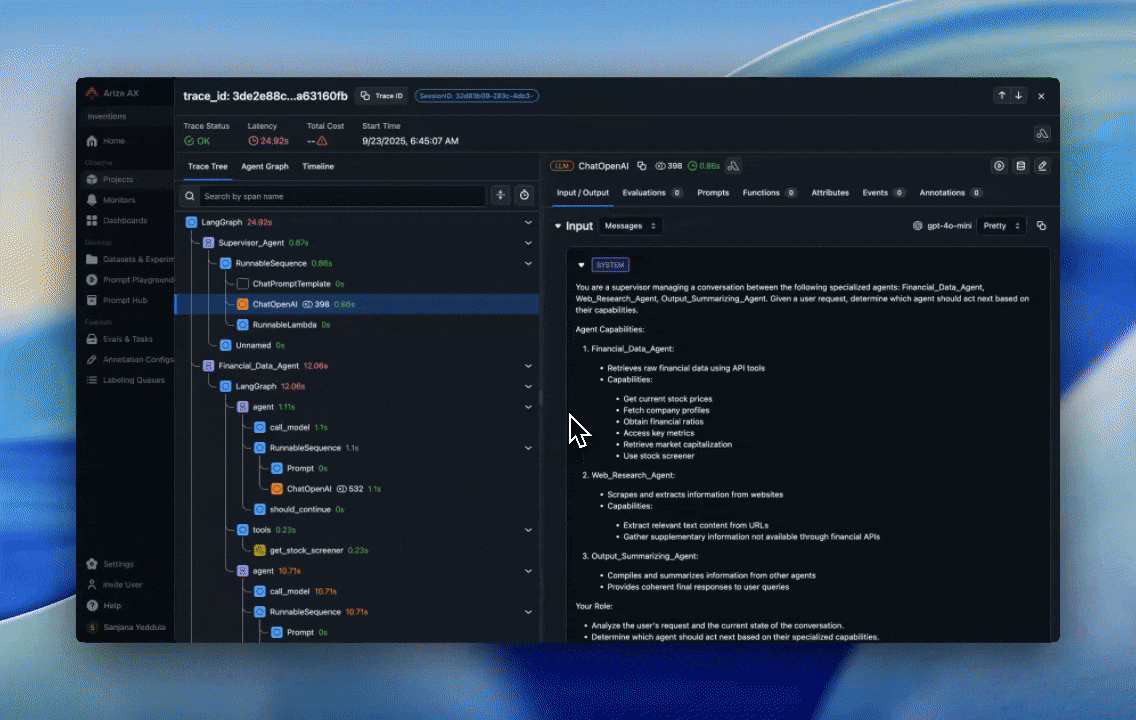Click the span name search field
Screen dimensions: 1136x720
point(330,196)
